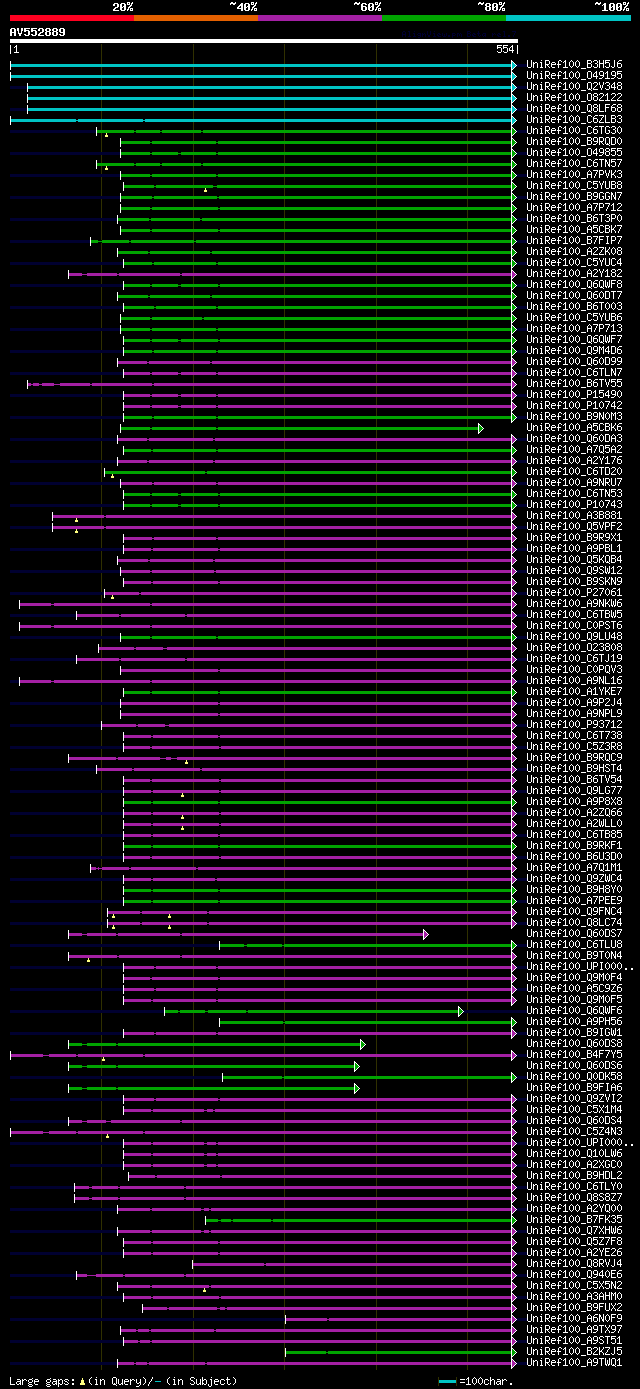The width and height of the screenshot is (640, 1389).
Task: Click the white query sequence bar under AV552889
Action: point(263,41)
